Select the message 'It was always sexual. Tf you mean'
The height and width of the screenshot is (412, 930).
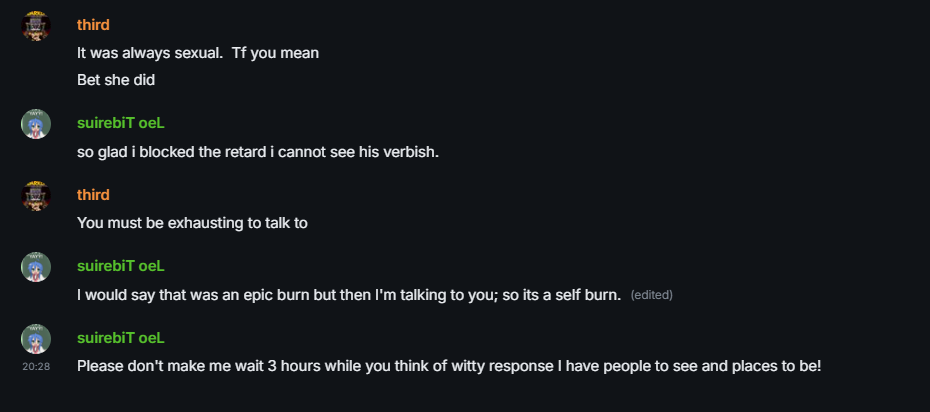click(198, 53)
